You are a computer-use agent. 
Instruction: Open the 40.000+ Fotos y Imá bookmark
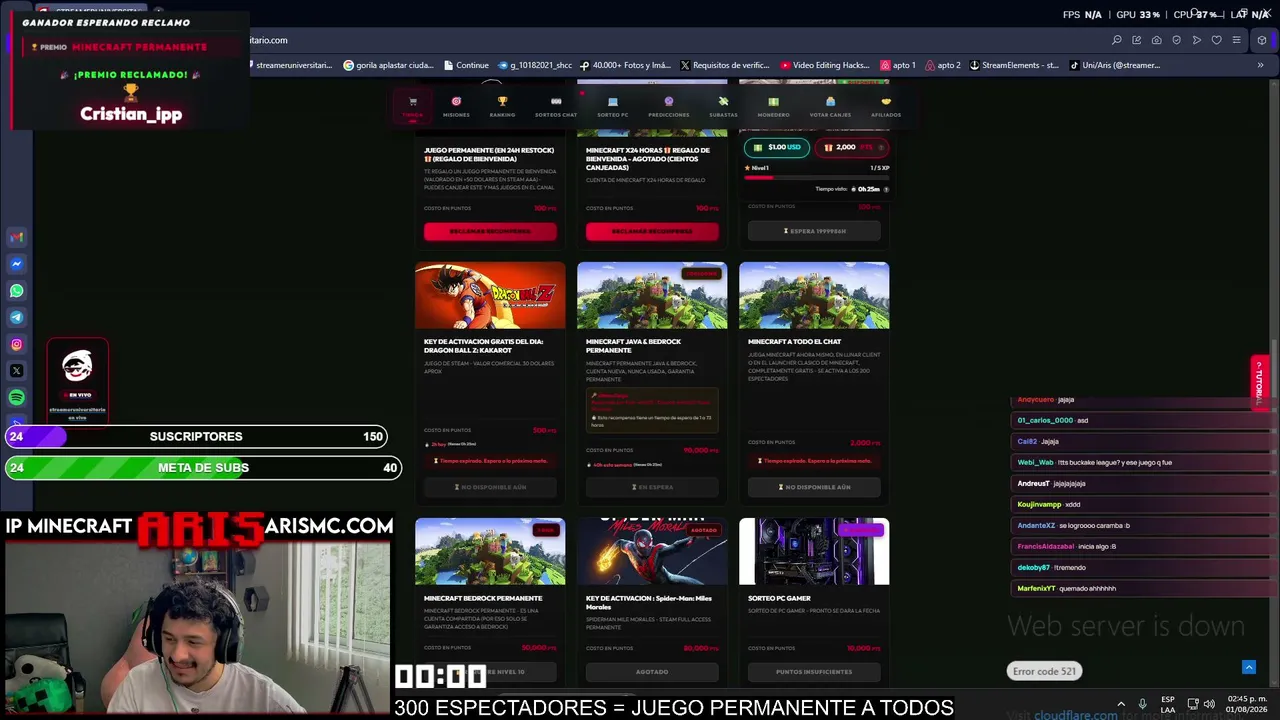[625, 65]
